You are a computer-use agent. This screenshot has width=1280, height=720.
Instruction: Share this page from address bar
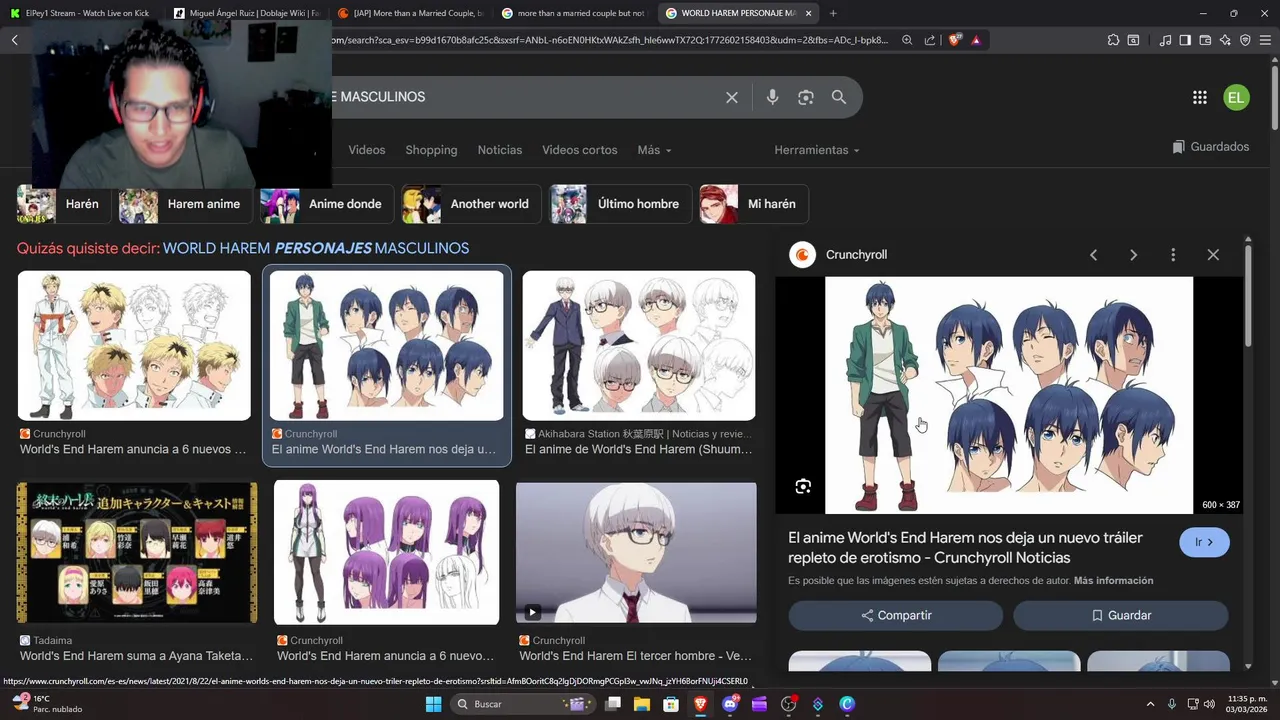tap(930, 40)
